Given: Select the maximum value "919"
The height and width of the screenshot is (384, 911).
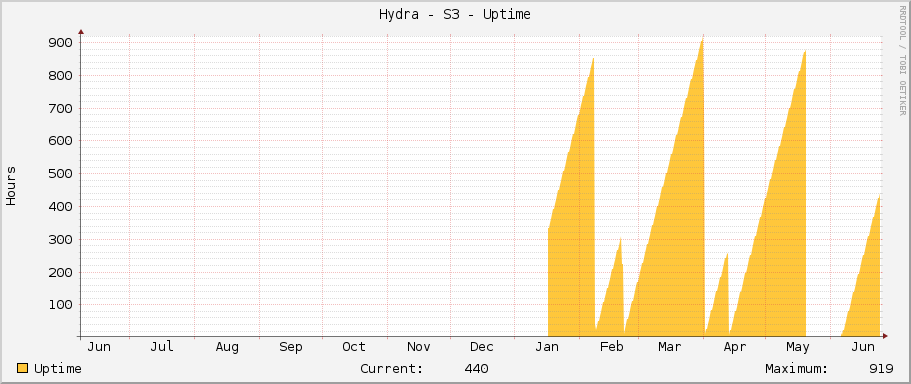Looking at the screenshot, I should tap(881, 369).
